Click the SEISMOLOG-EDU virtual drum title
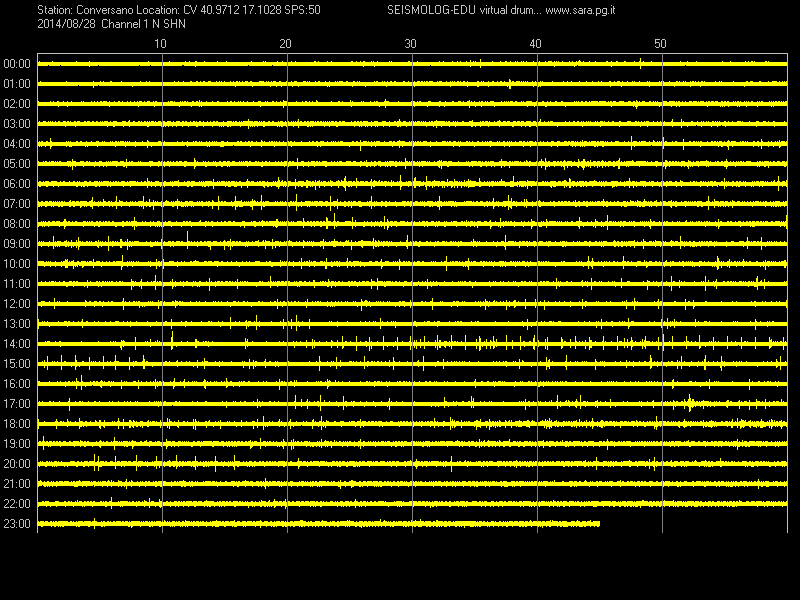 point(464,10)
